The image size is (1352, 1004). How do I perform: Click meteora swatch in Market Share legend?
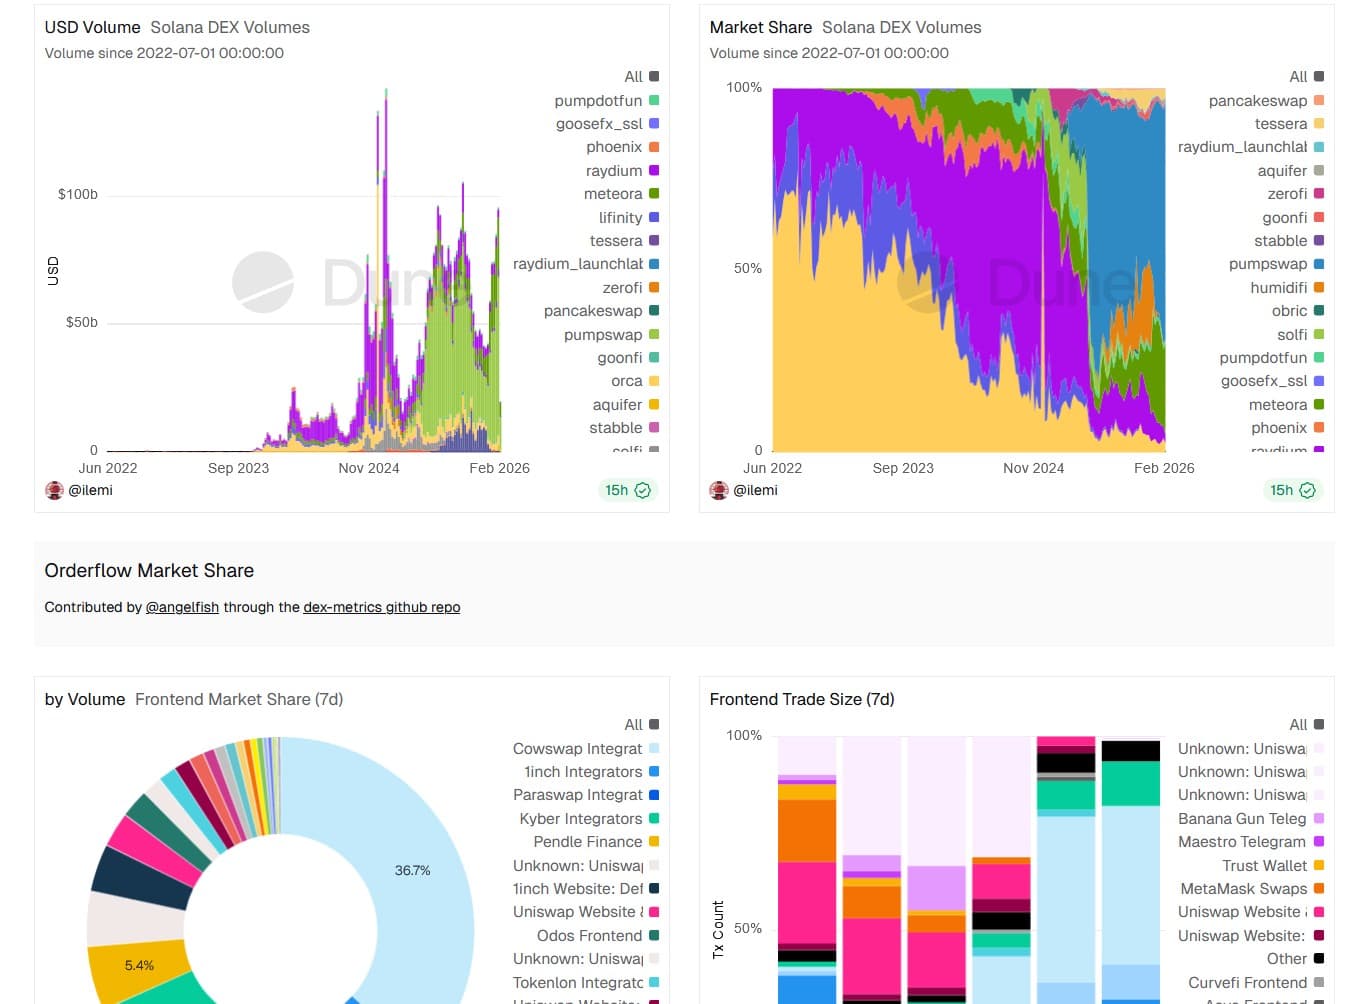click(1319, 405)
